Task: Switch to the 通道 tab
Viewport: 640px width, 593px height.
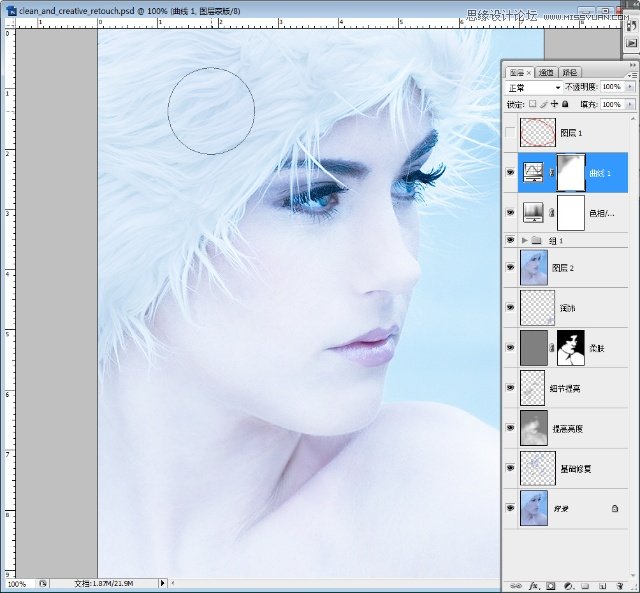Action: (546, 73)
